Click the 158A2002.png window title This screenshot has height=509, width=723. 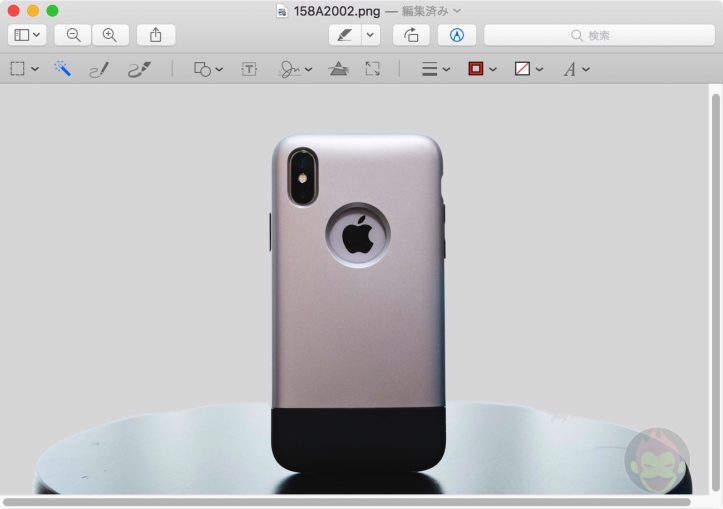click(337, 11)
